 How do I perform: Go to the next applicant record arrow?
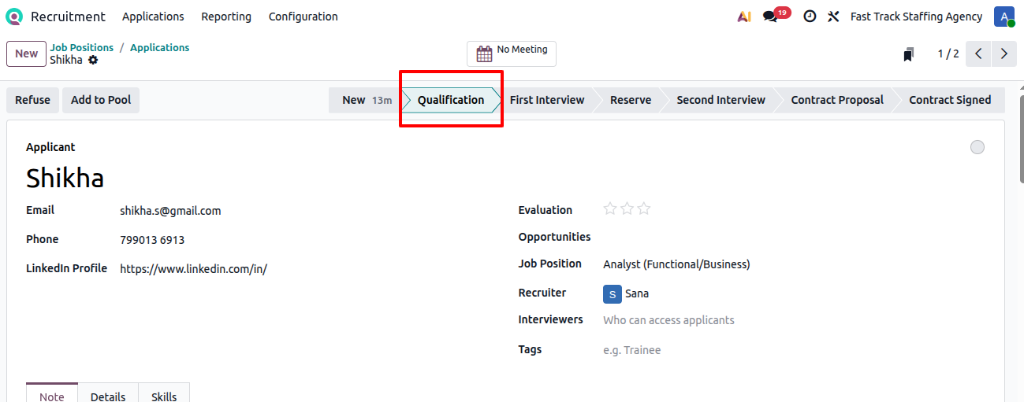click(1003, 54)
